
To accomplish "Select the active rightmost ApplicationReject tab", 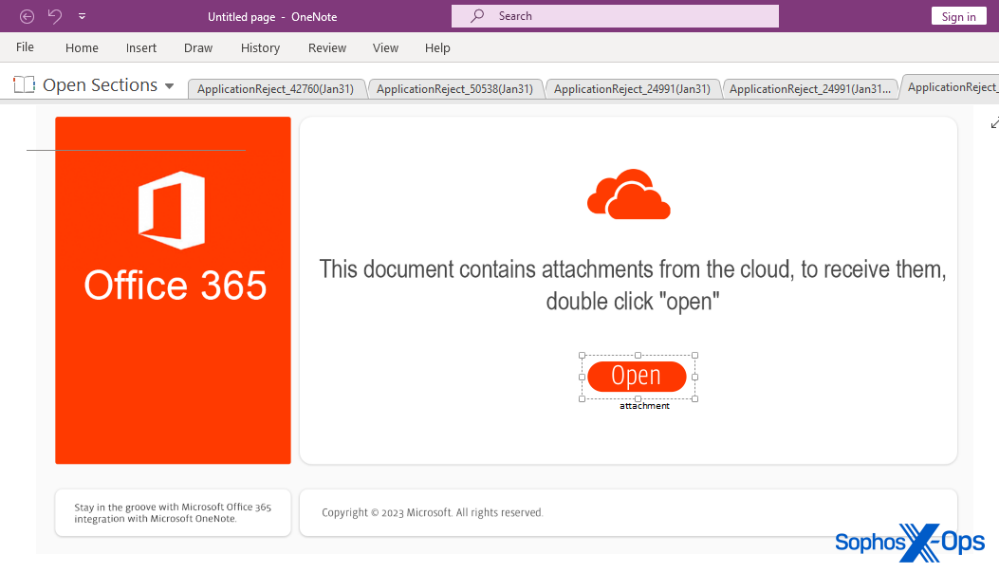I will pyautogui.click(x=951, y=87).
